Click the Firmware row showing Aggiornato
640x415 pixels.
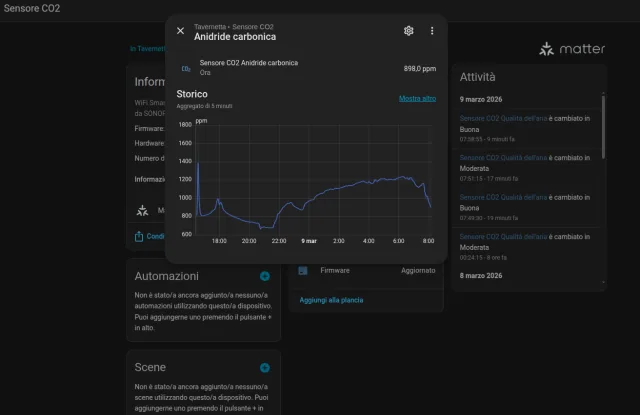point(366,271)
